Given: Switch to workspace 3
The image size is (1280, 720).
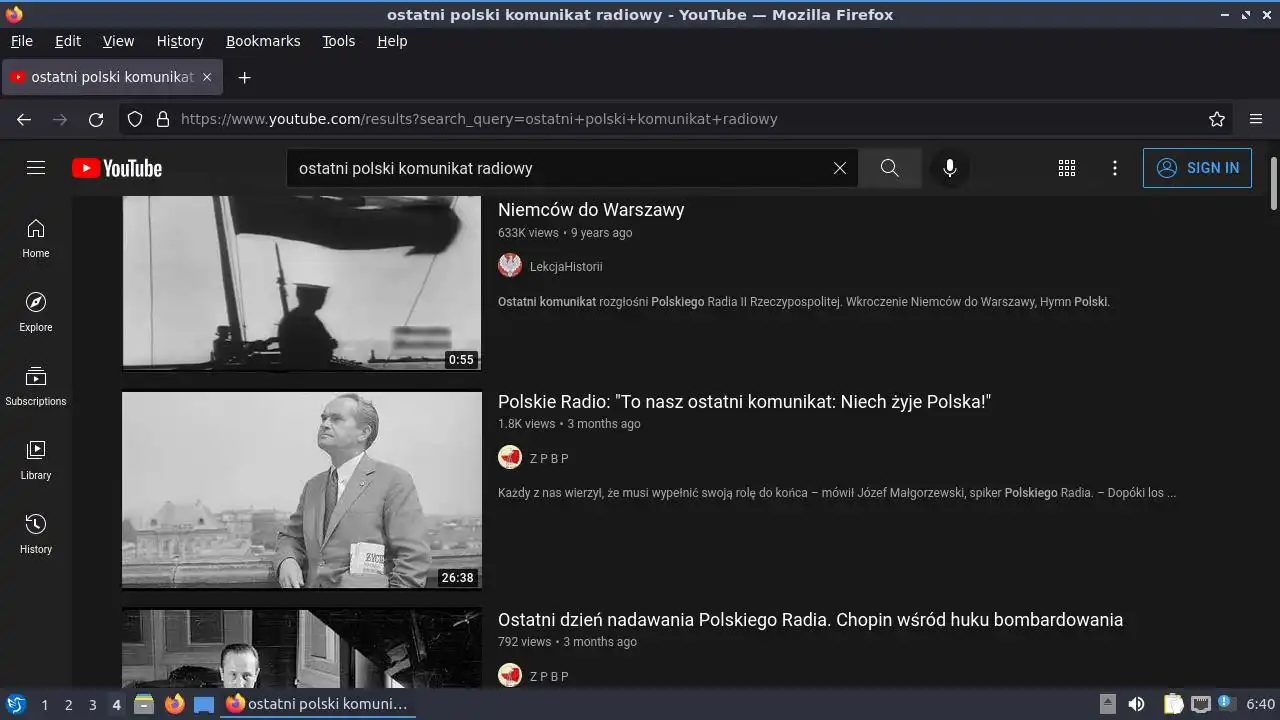Looking at the screenshot, I should [92, 705].
